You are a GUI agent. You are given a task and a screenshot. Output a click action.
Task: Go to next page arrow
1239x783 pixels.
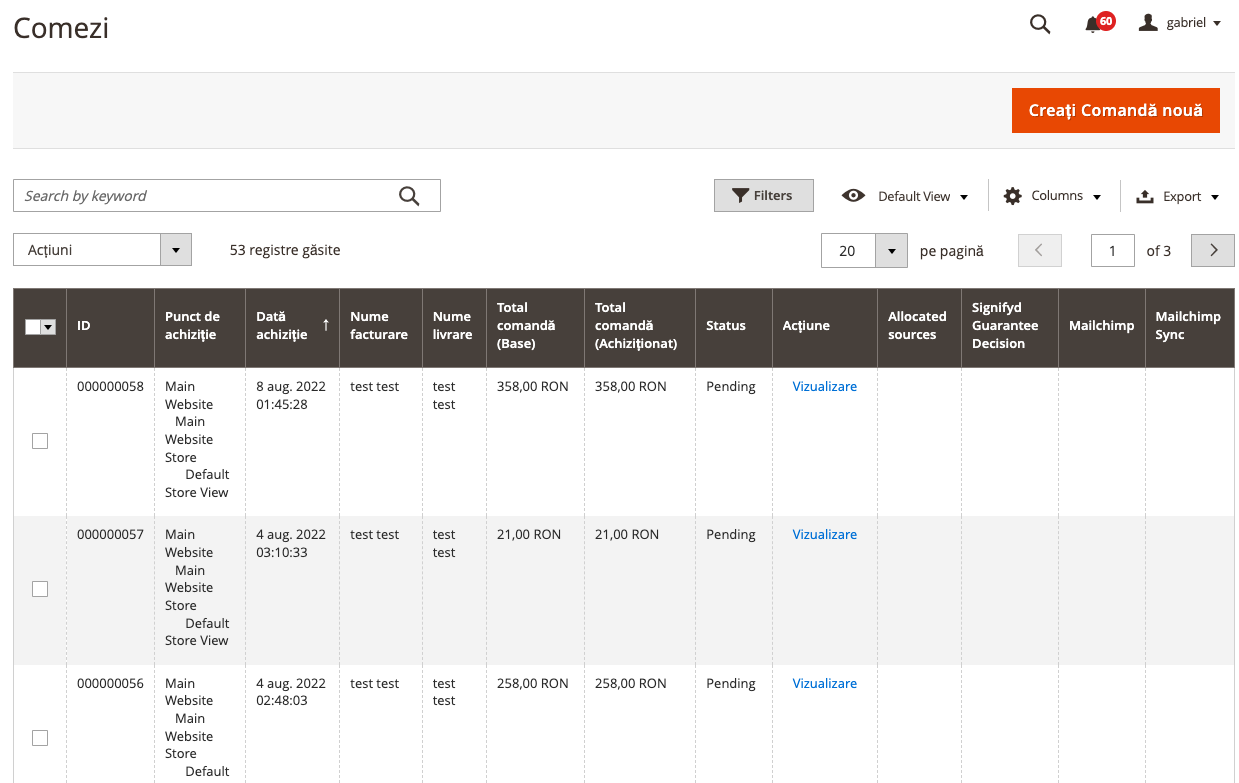[1213, 251]
